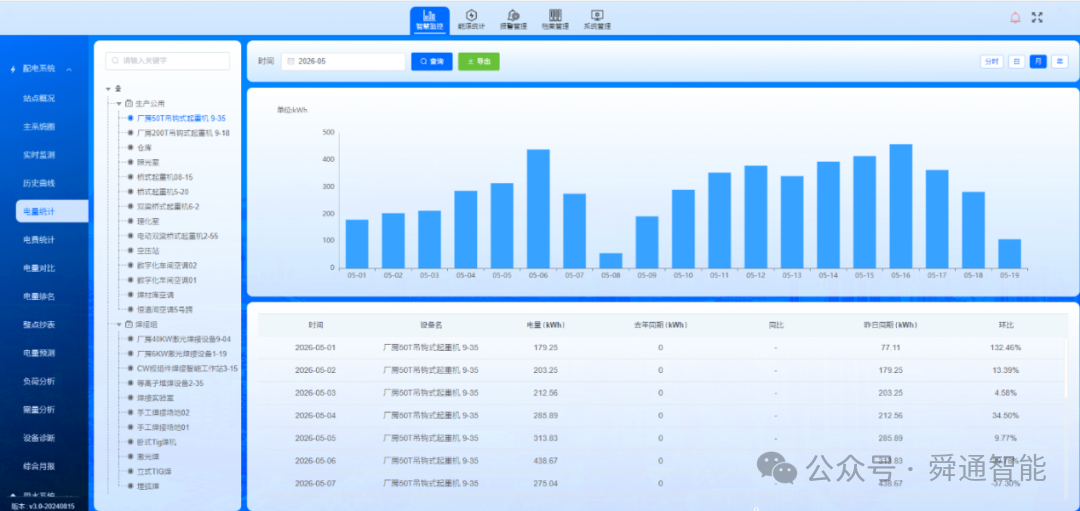Click the 05-06 bar in the chart
Image resolution: width=1080 pixels, height=511 pixels.
click(x=538, y=209)
